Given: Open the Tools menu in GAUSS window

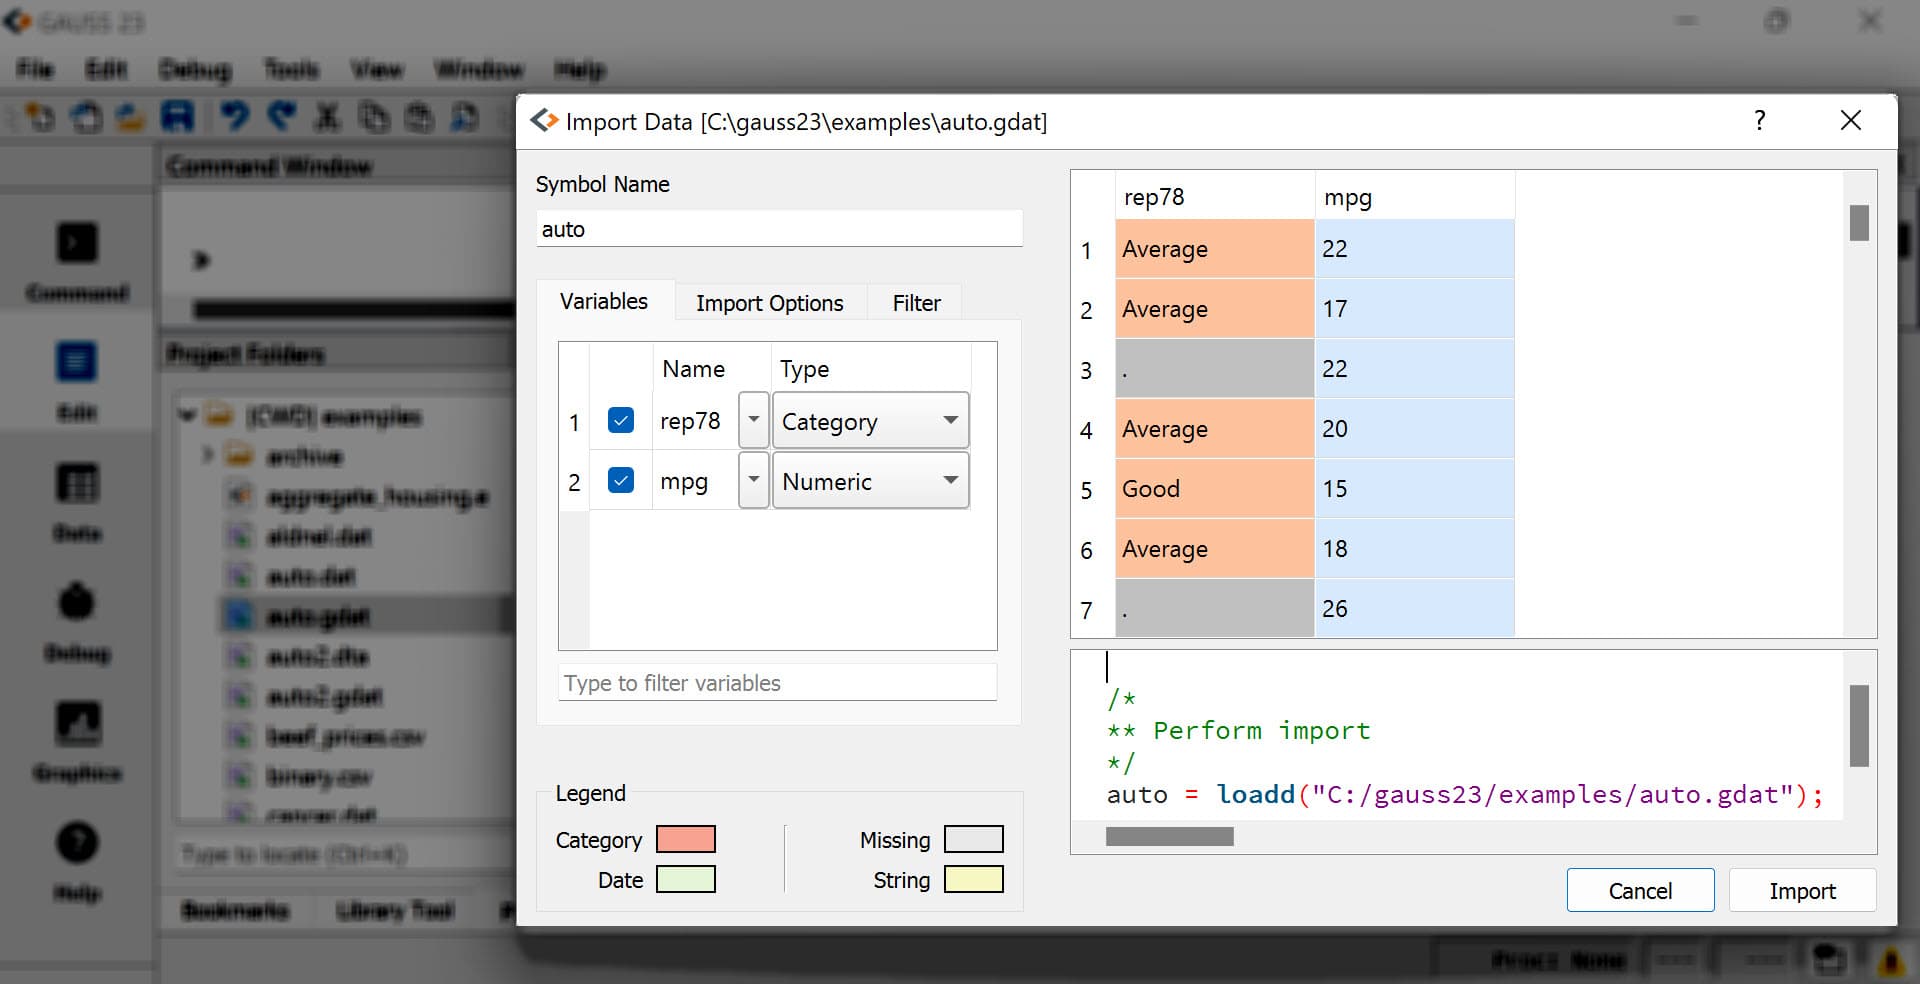Looking at the screenshot, I should pyautogui.click(x=291, y=69).
